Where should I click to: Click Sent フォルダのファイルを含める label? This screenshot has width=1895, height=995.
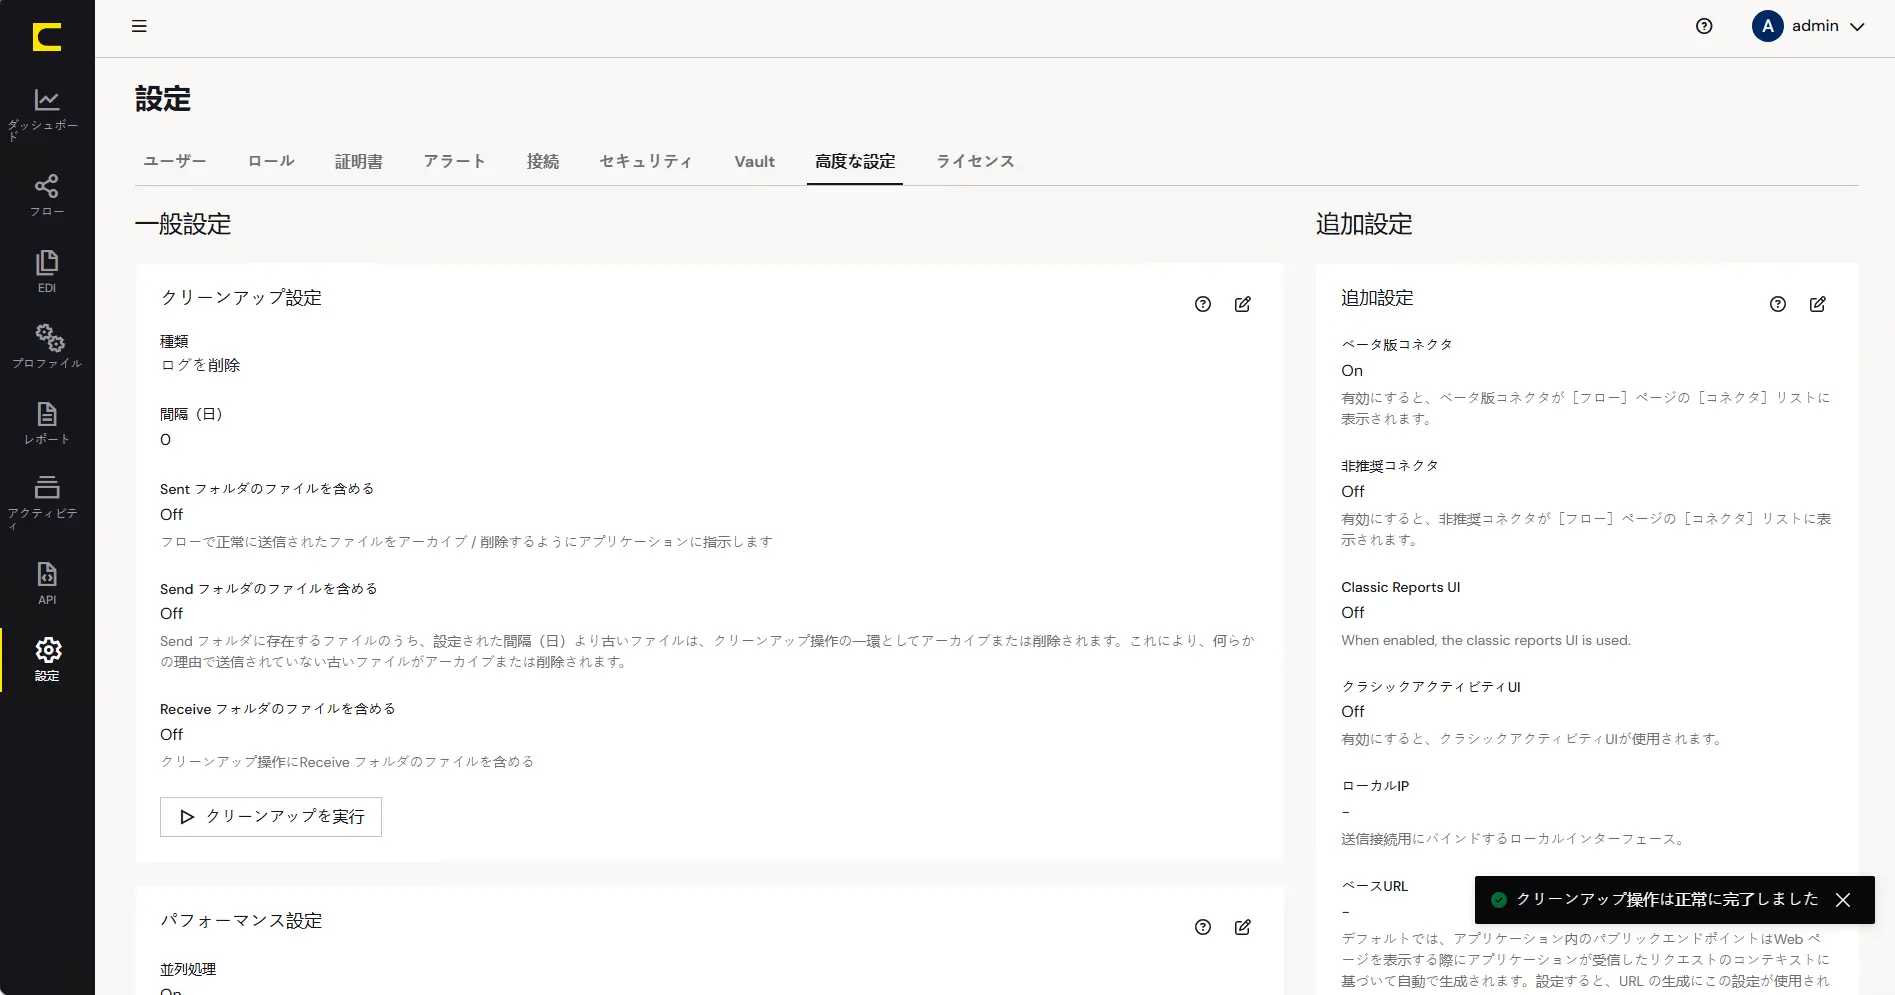pos(267,489)
